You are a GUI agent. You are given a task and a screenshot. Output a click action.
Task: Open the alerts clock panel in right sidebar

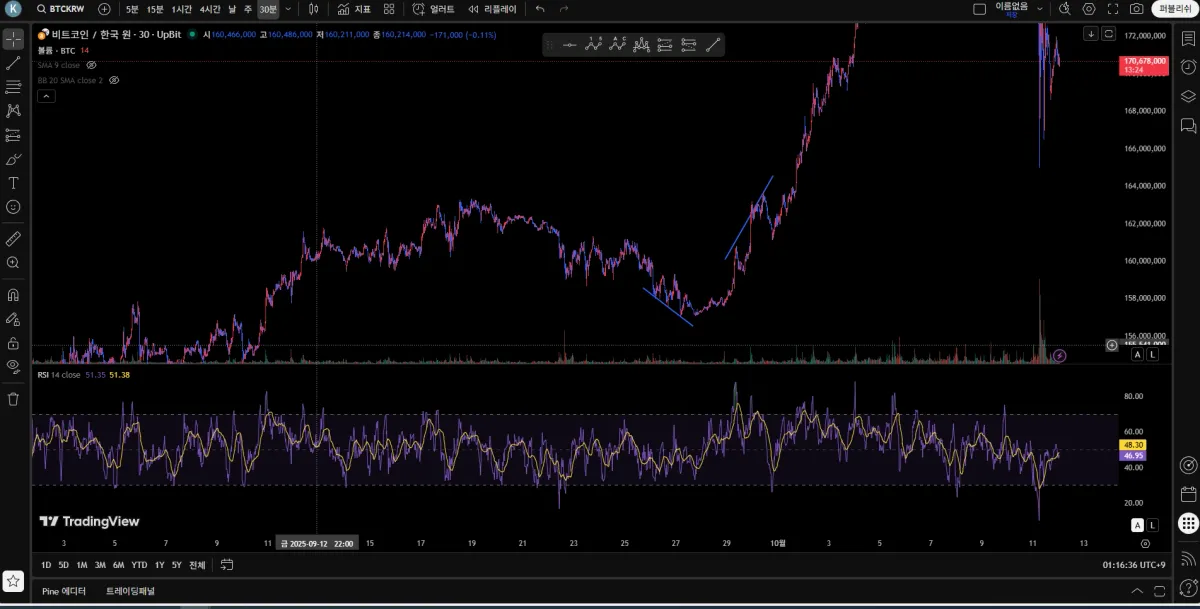(x=1188, y=66)
